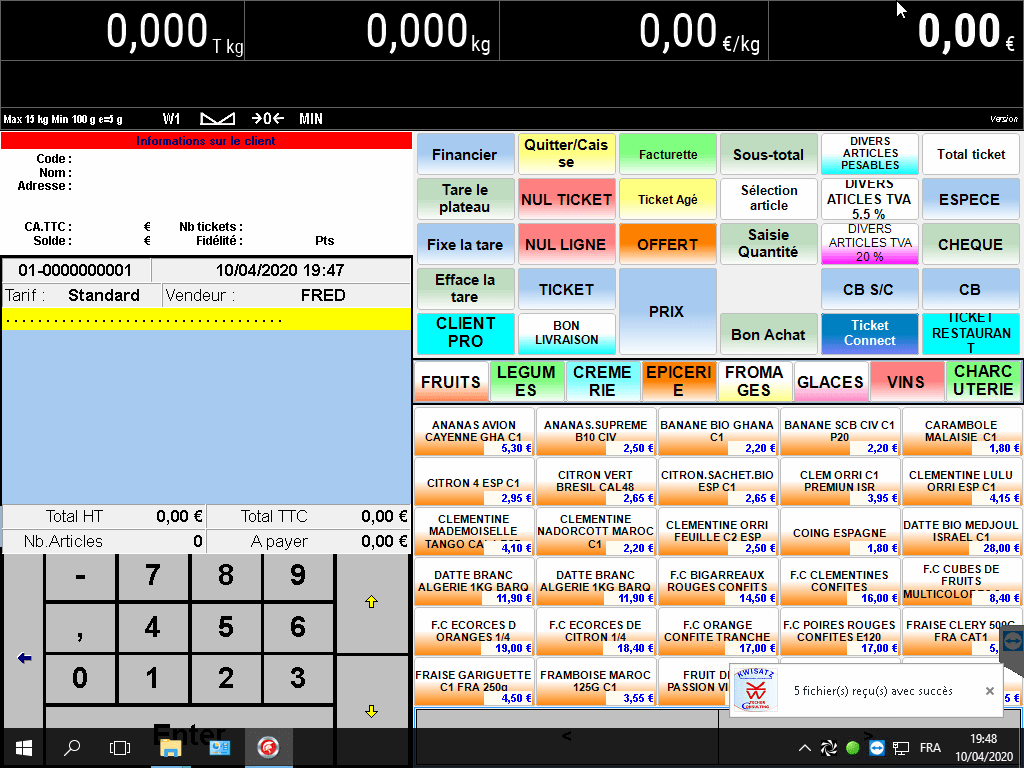Screen dimensions: 1024x768
Task: Click Quitter/Caisse button
Action: pos(566,155)
